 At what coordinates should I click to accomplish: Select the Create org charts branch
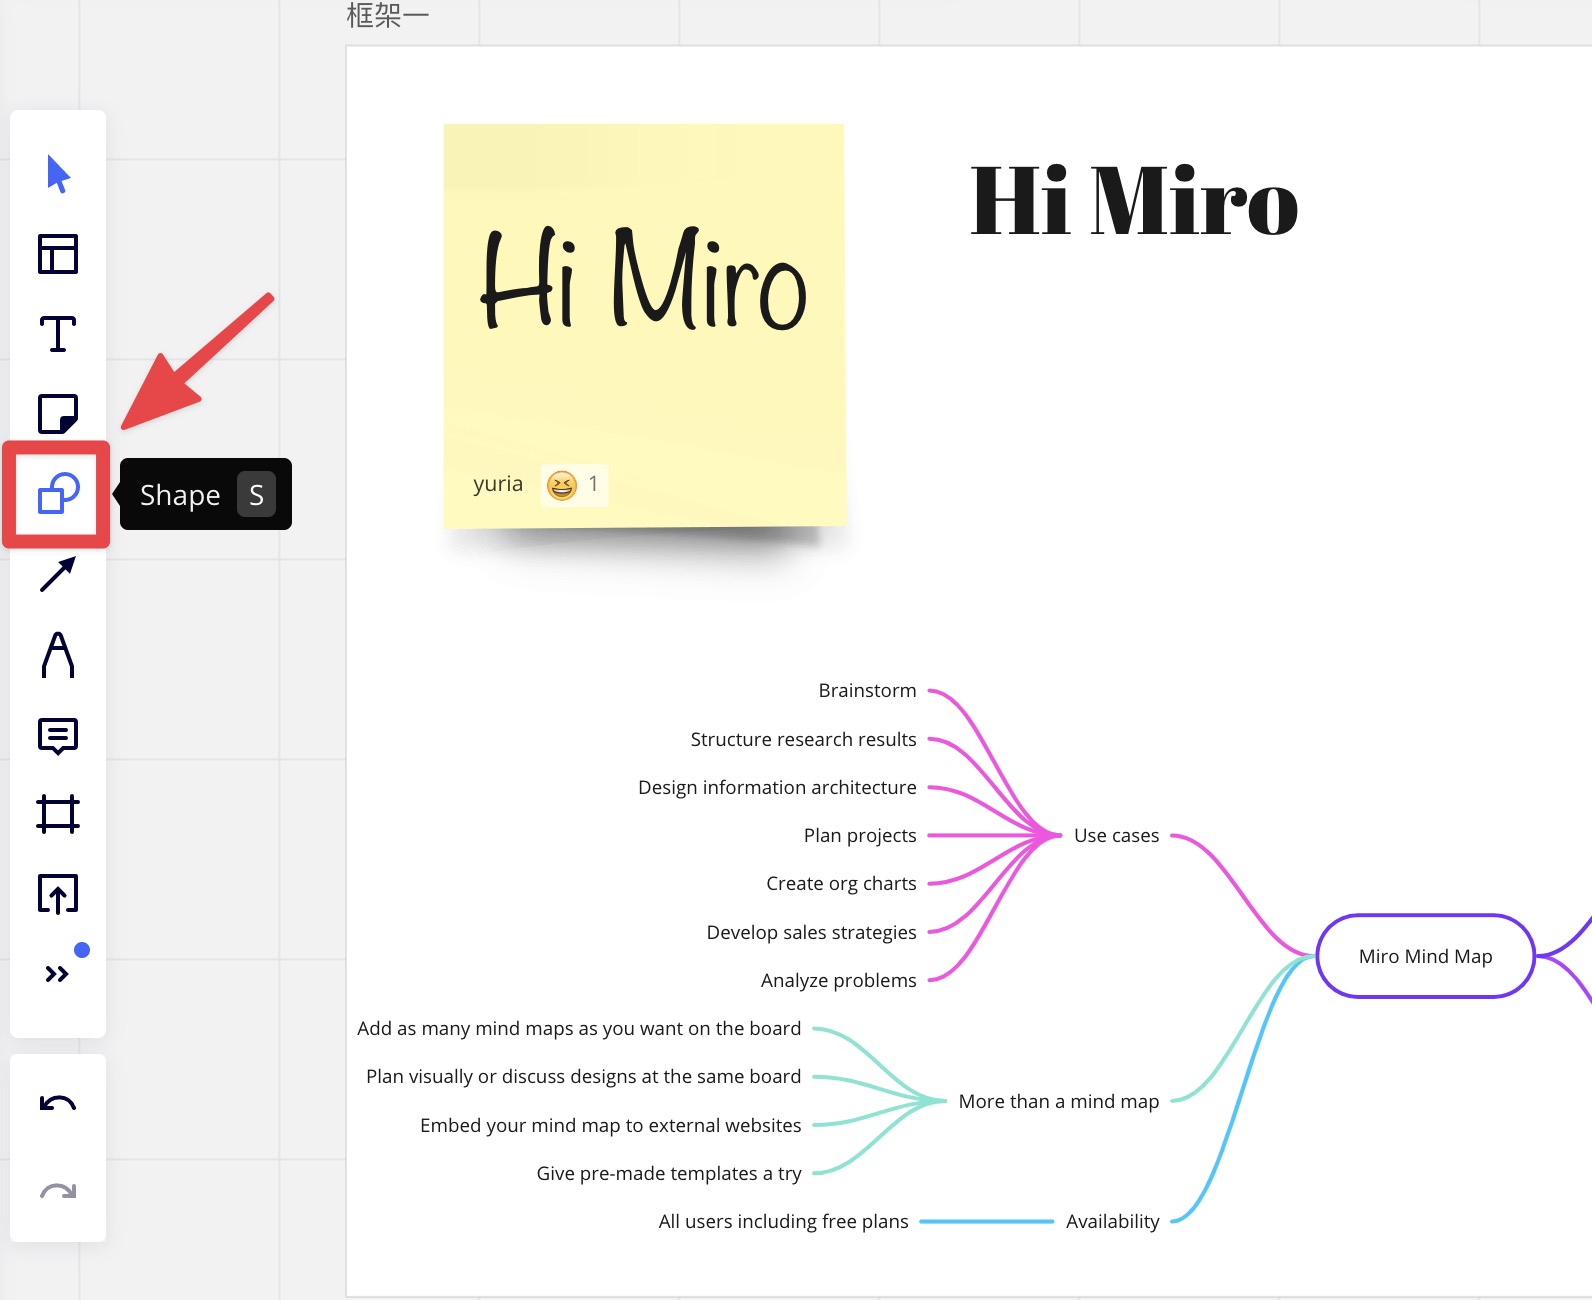[x=841, y=883]
